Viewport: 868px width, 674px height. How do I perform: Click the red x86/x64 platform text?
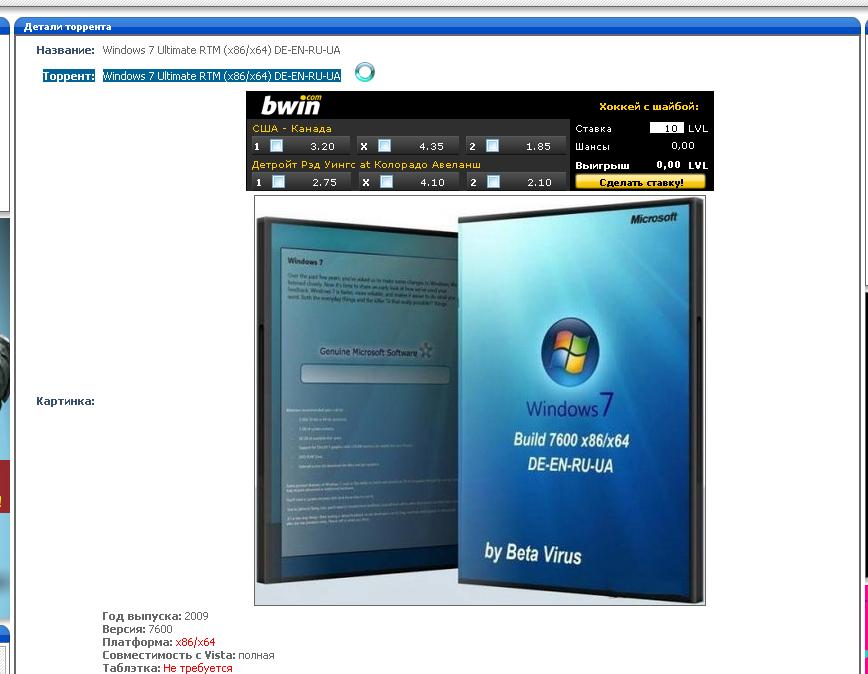point(195,642)
